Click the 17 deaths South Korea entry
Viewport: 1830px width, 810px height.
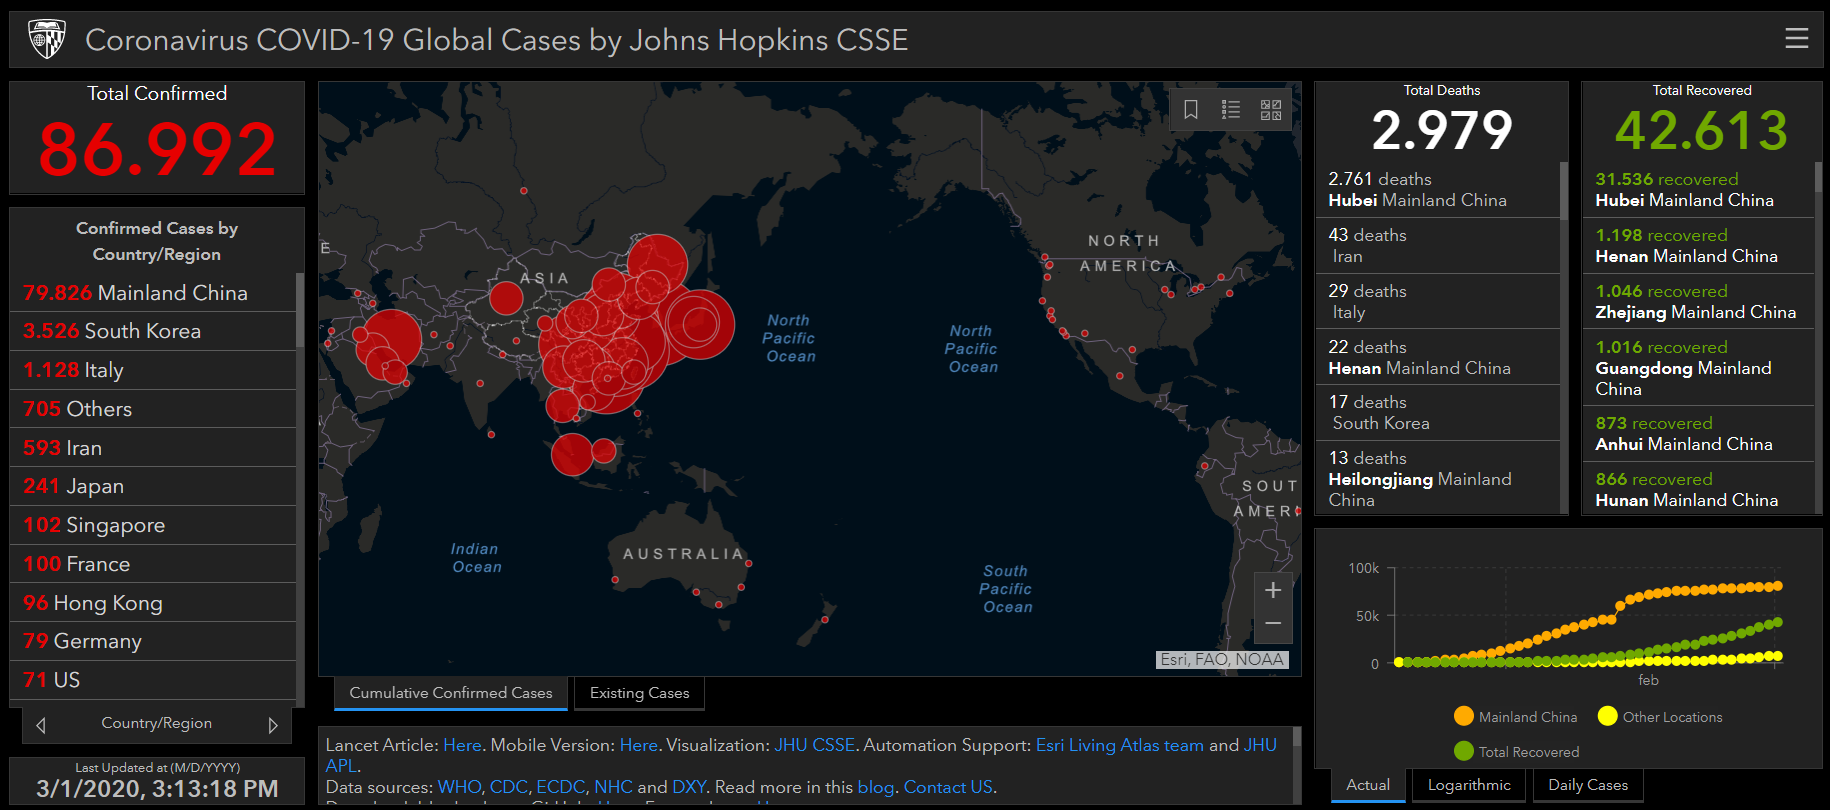1437,413
